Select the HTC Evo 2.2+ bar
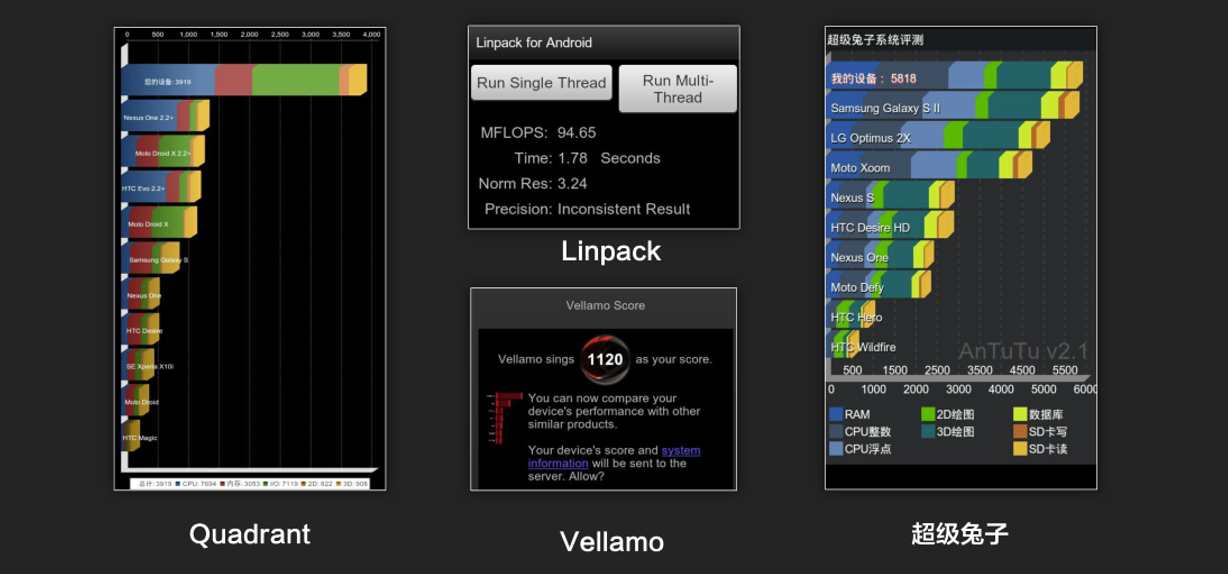Viewport: 1228px width, 574px height. [x=161, y=188]
